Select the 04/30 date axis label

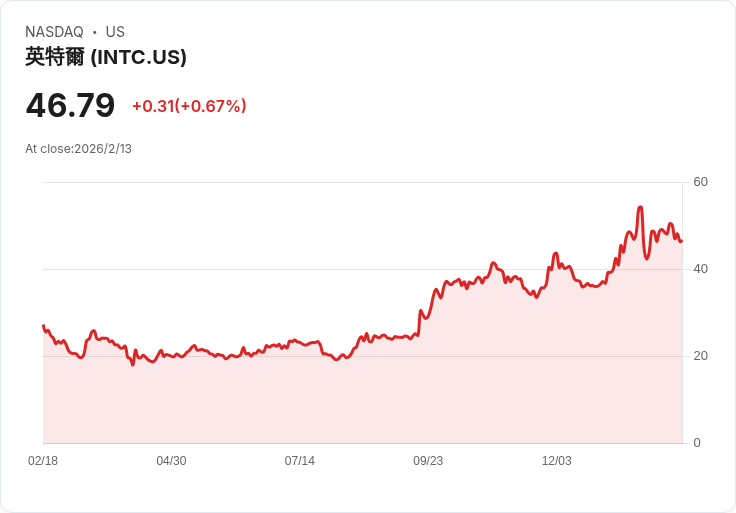(x=171, y=461)
